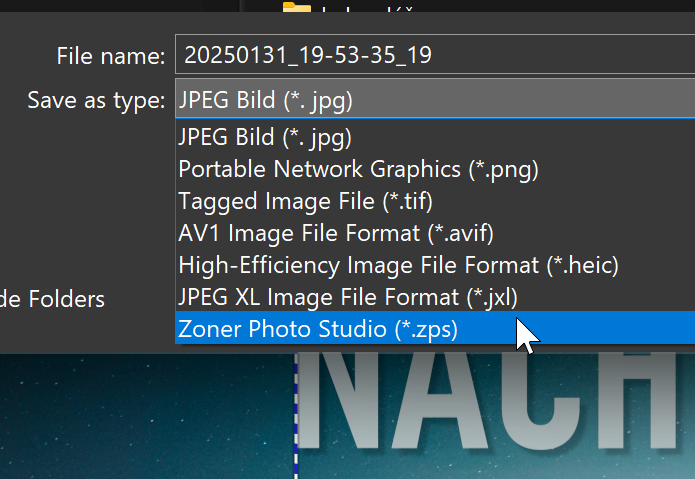Collapse the Save as type combo box

430,100
